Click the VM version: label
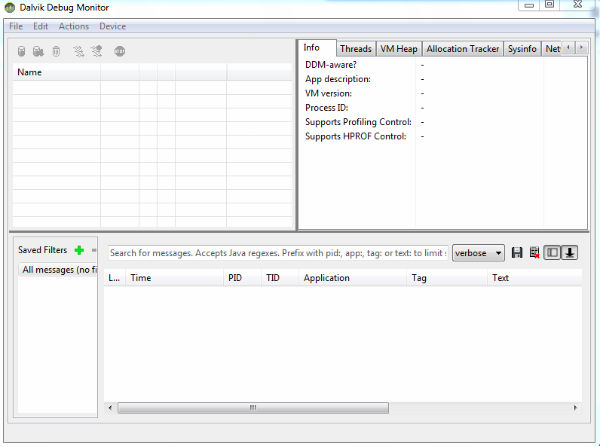 pyautogui.click(x=328, y=93)
